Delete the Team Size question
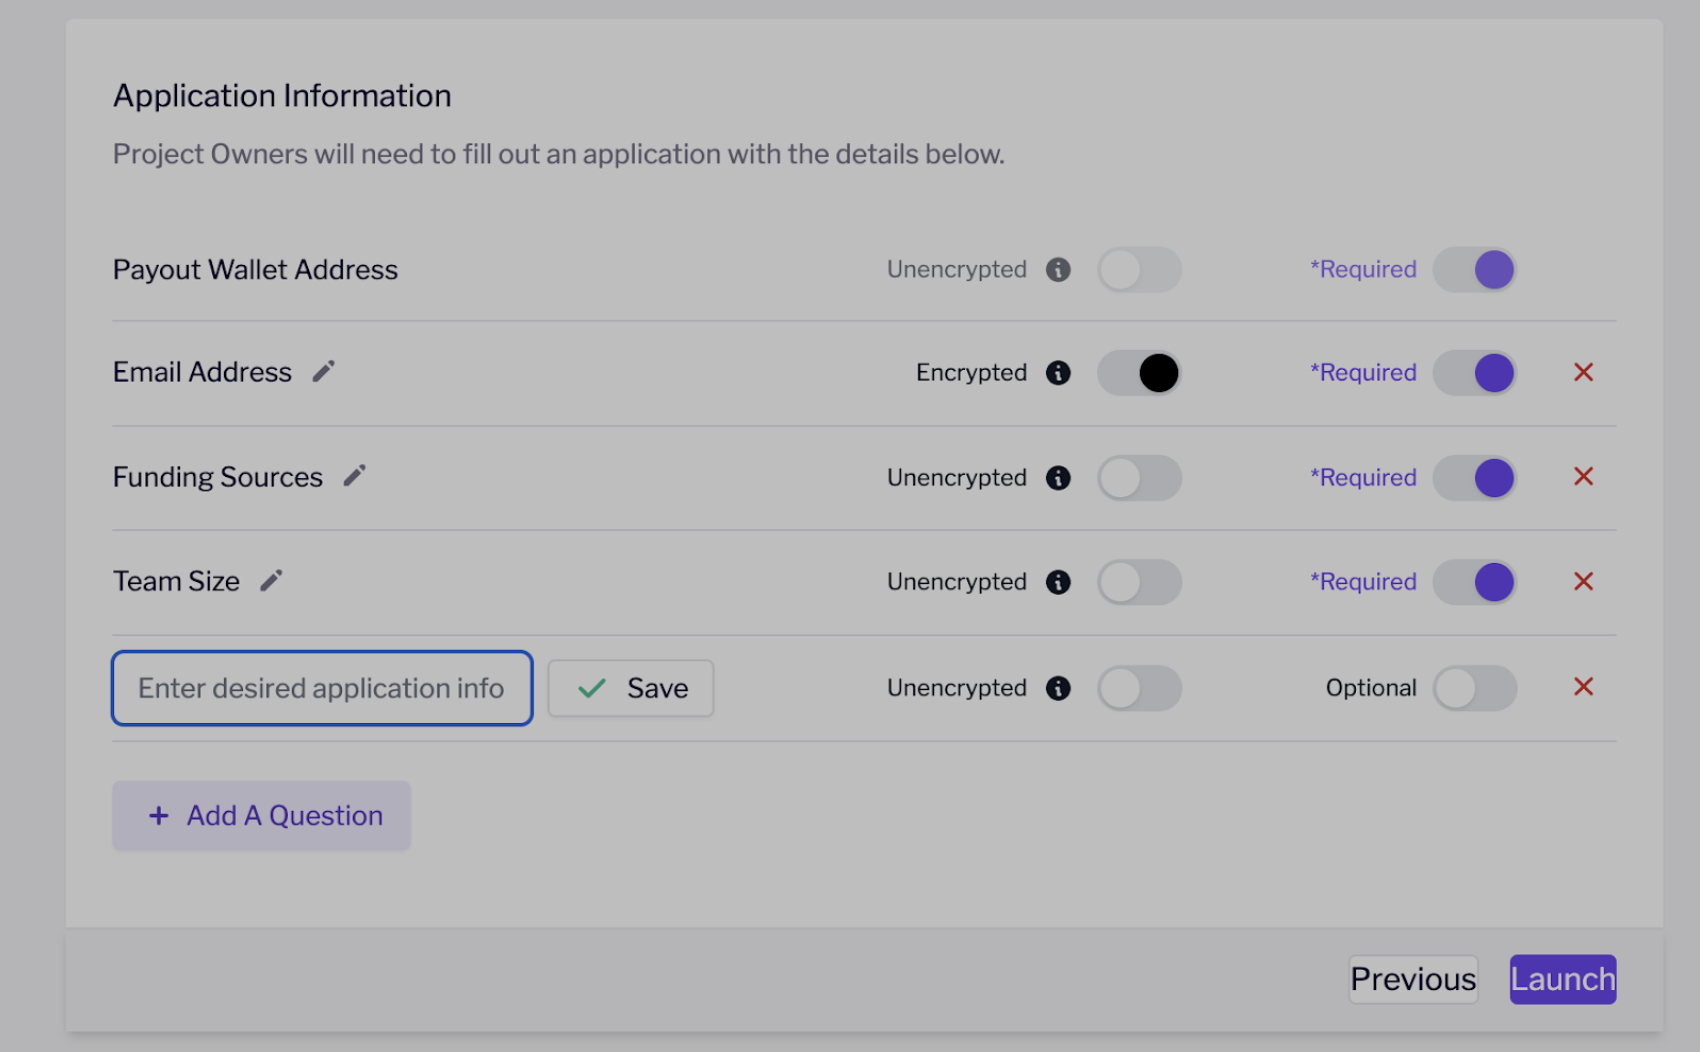The width and height of the screenshot is (1700, 1052). [1583, 582]
